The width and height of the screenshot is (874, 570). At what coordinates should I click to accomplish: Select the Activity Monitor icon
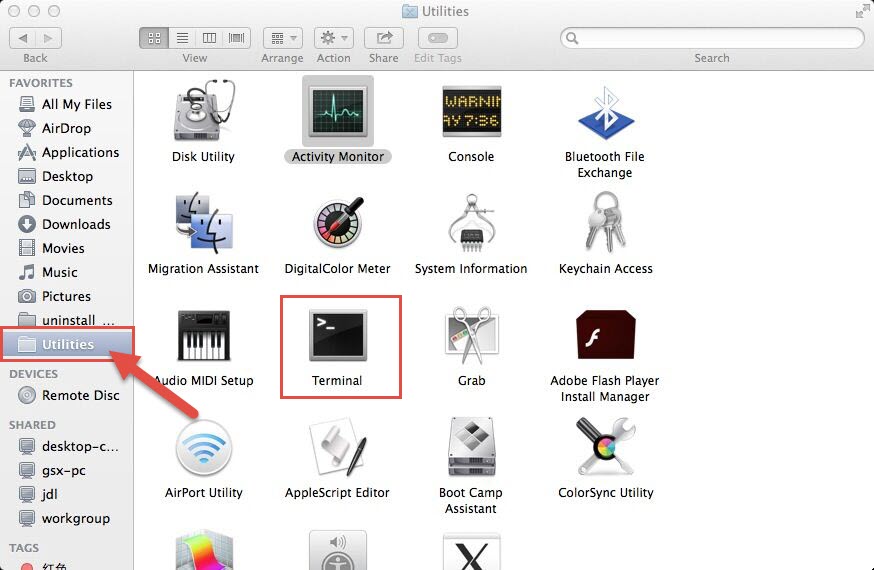338,111
